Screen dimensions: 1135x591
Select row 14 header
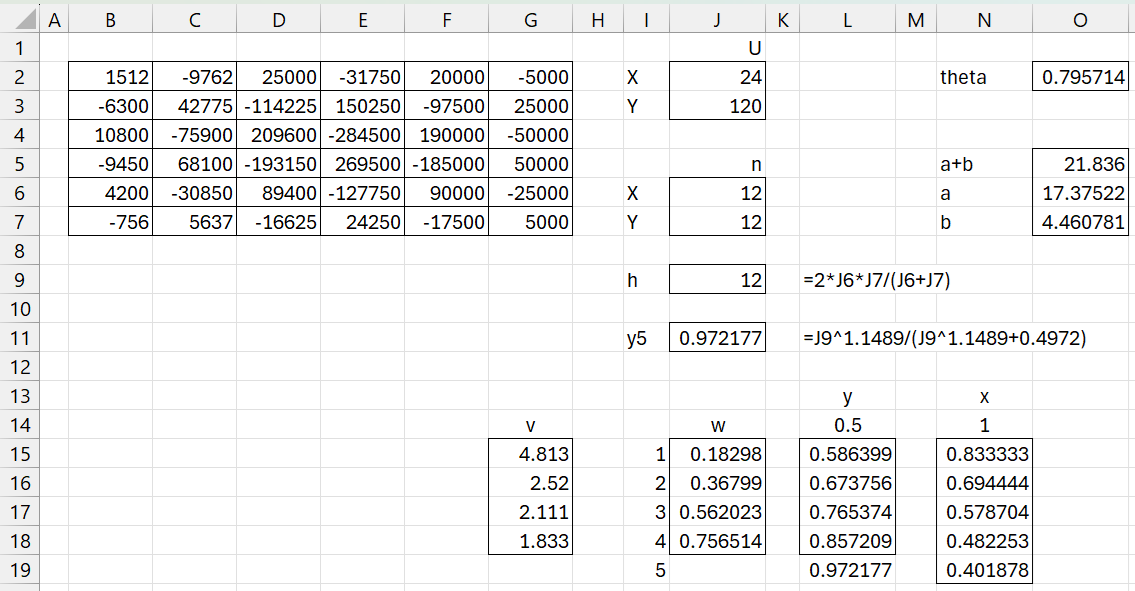tap(19, 425)
